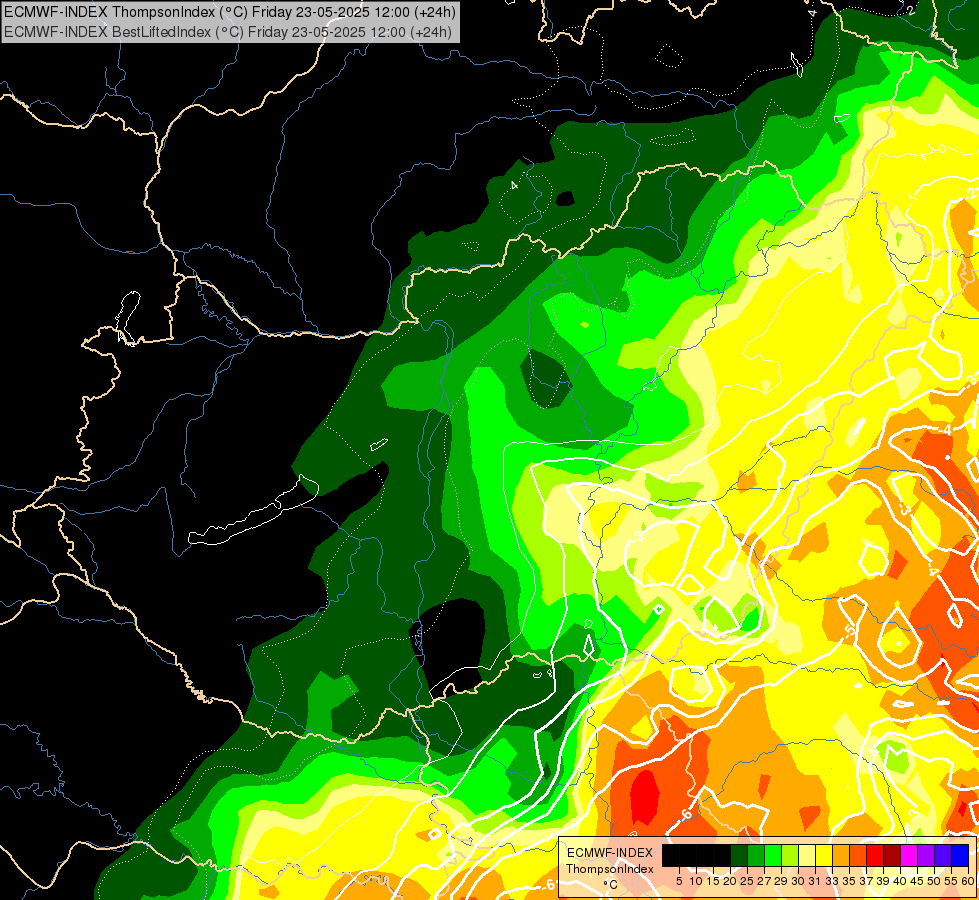
Task: Click the legend tick value 30
Action: point(798,881)
